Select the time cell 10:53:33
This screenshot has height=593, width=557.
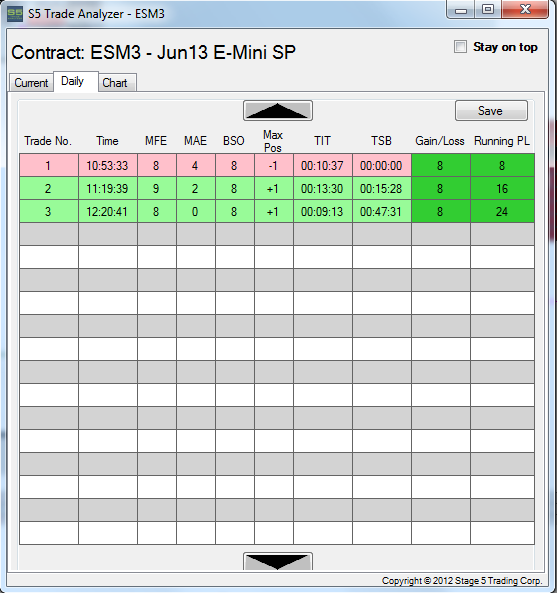tap(108, 165)
